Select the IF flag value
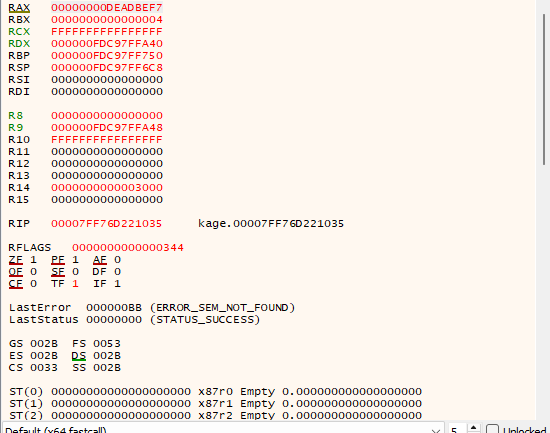Image resolution: width=550 pixels, height=433 pixels. pyautogui.click(x=118, y=284)
